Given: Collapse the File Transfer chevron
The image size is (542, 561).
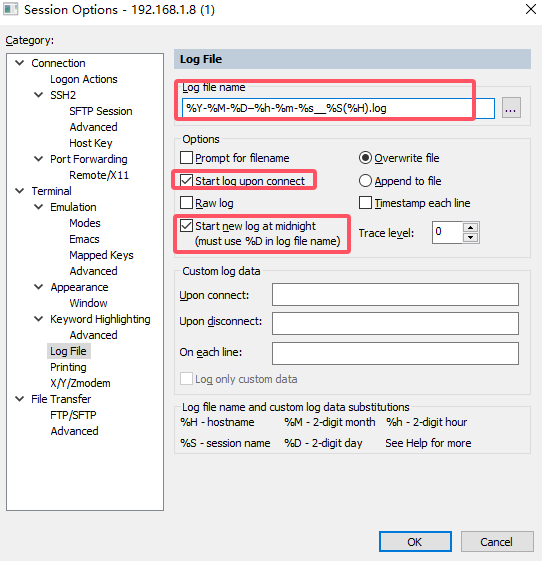Looking at the screenshot, I should [x=19, y=399].
